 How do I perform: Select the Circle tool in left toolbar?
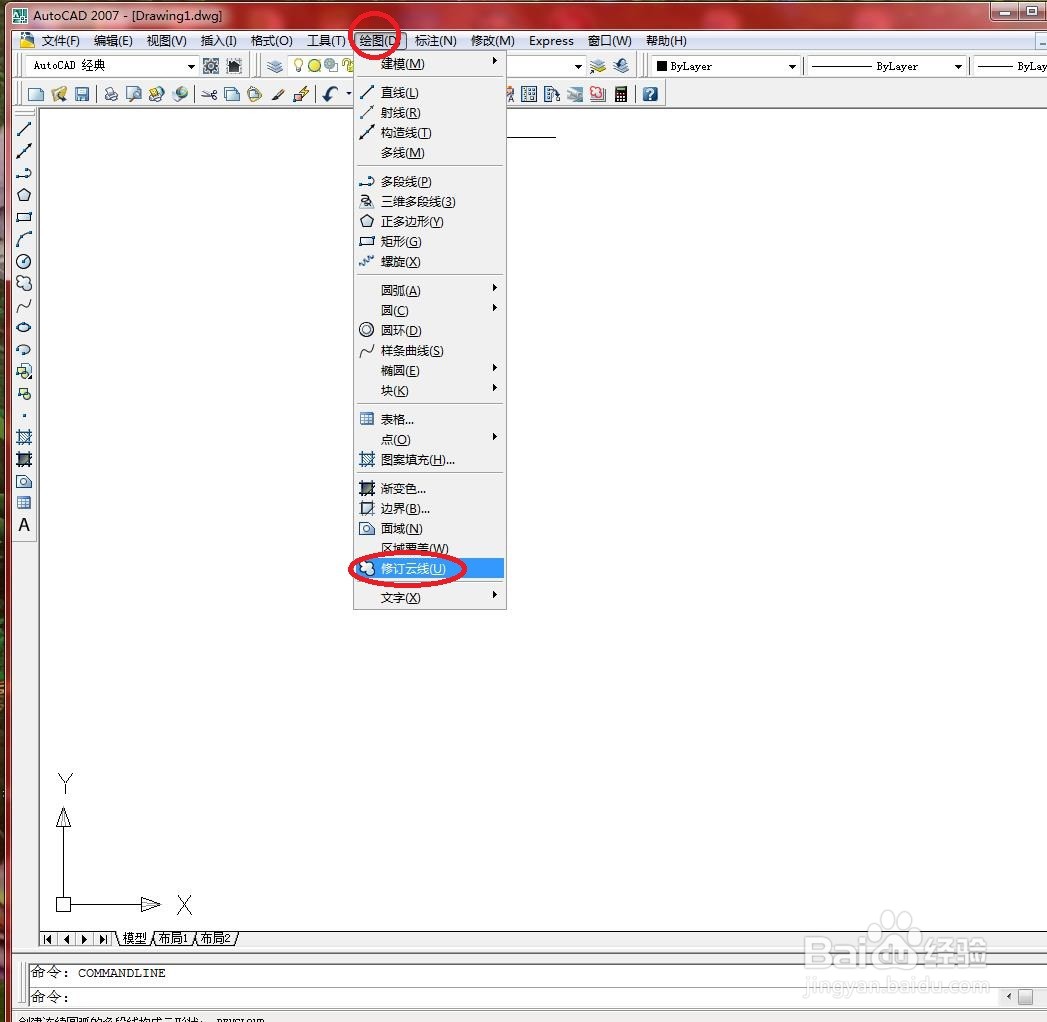(x=24, y=261)
